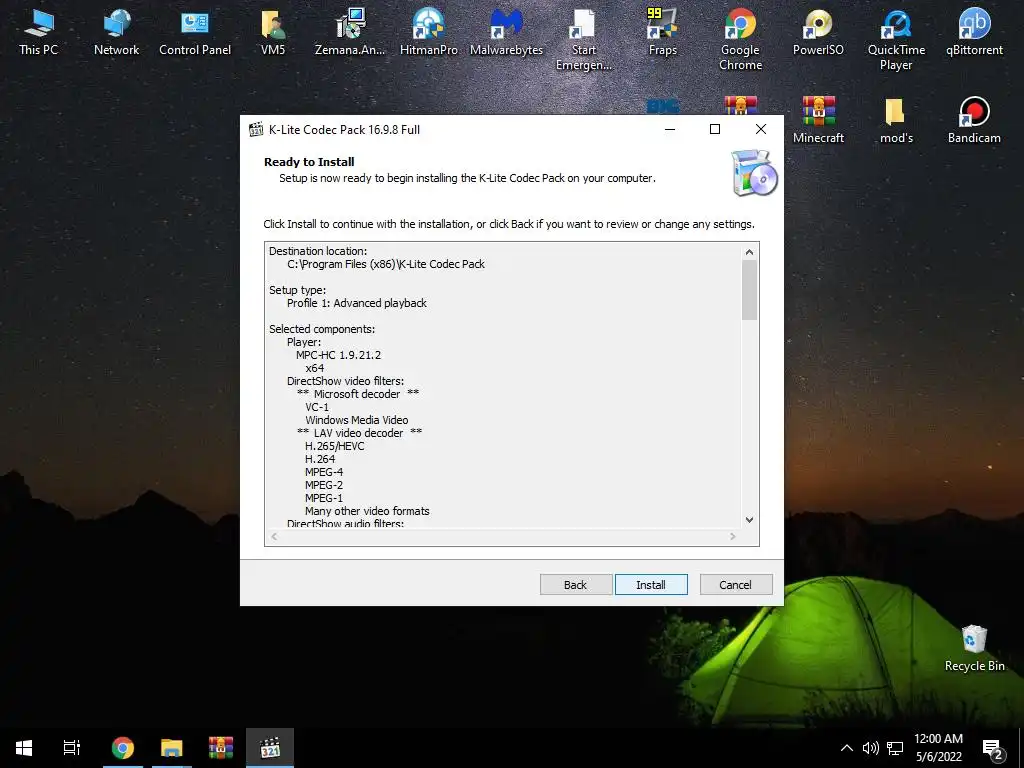The width and height of the screenshot is (1024, 768).
Task: Open Task View on taskbar
Action: click(x=72, y=748)
